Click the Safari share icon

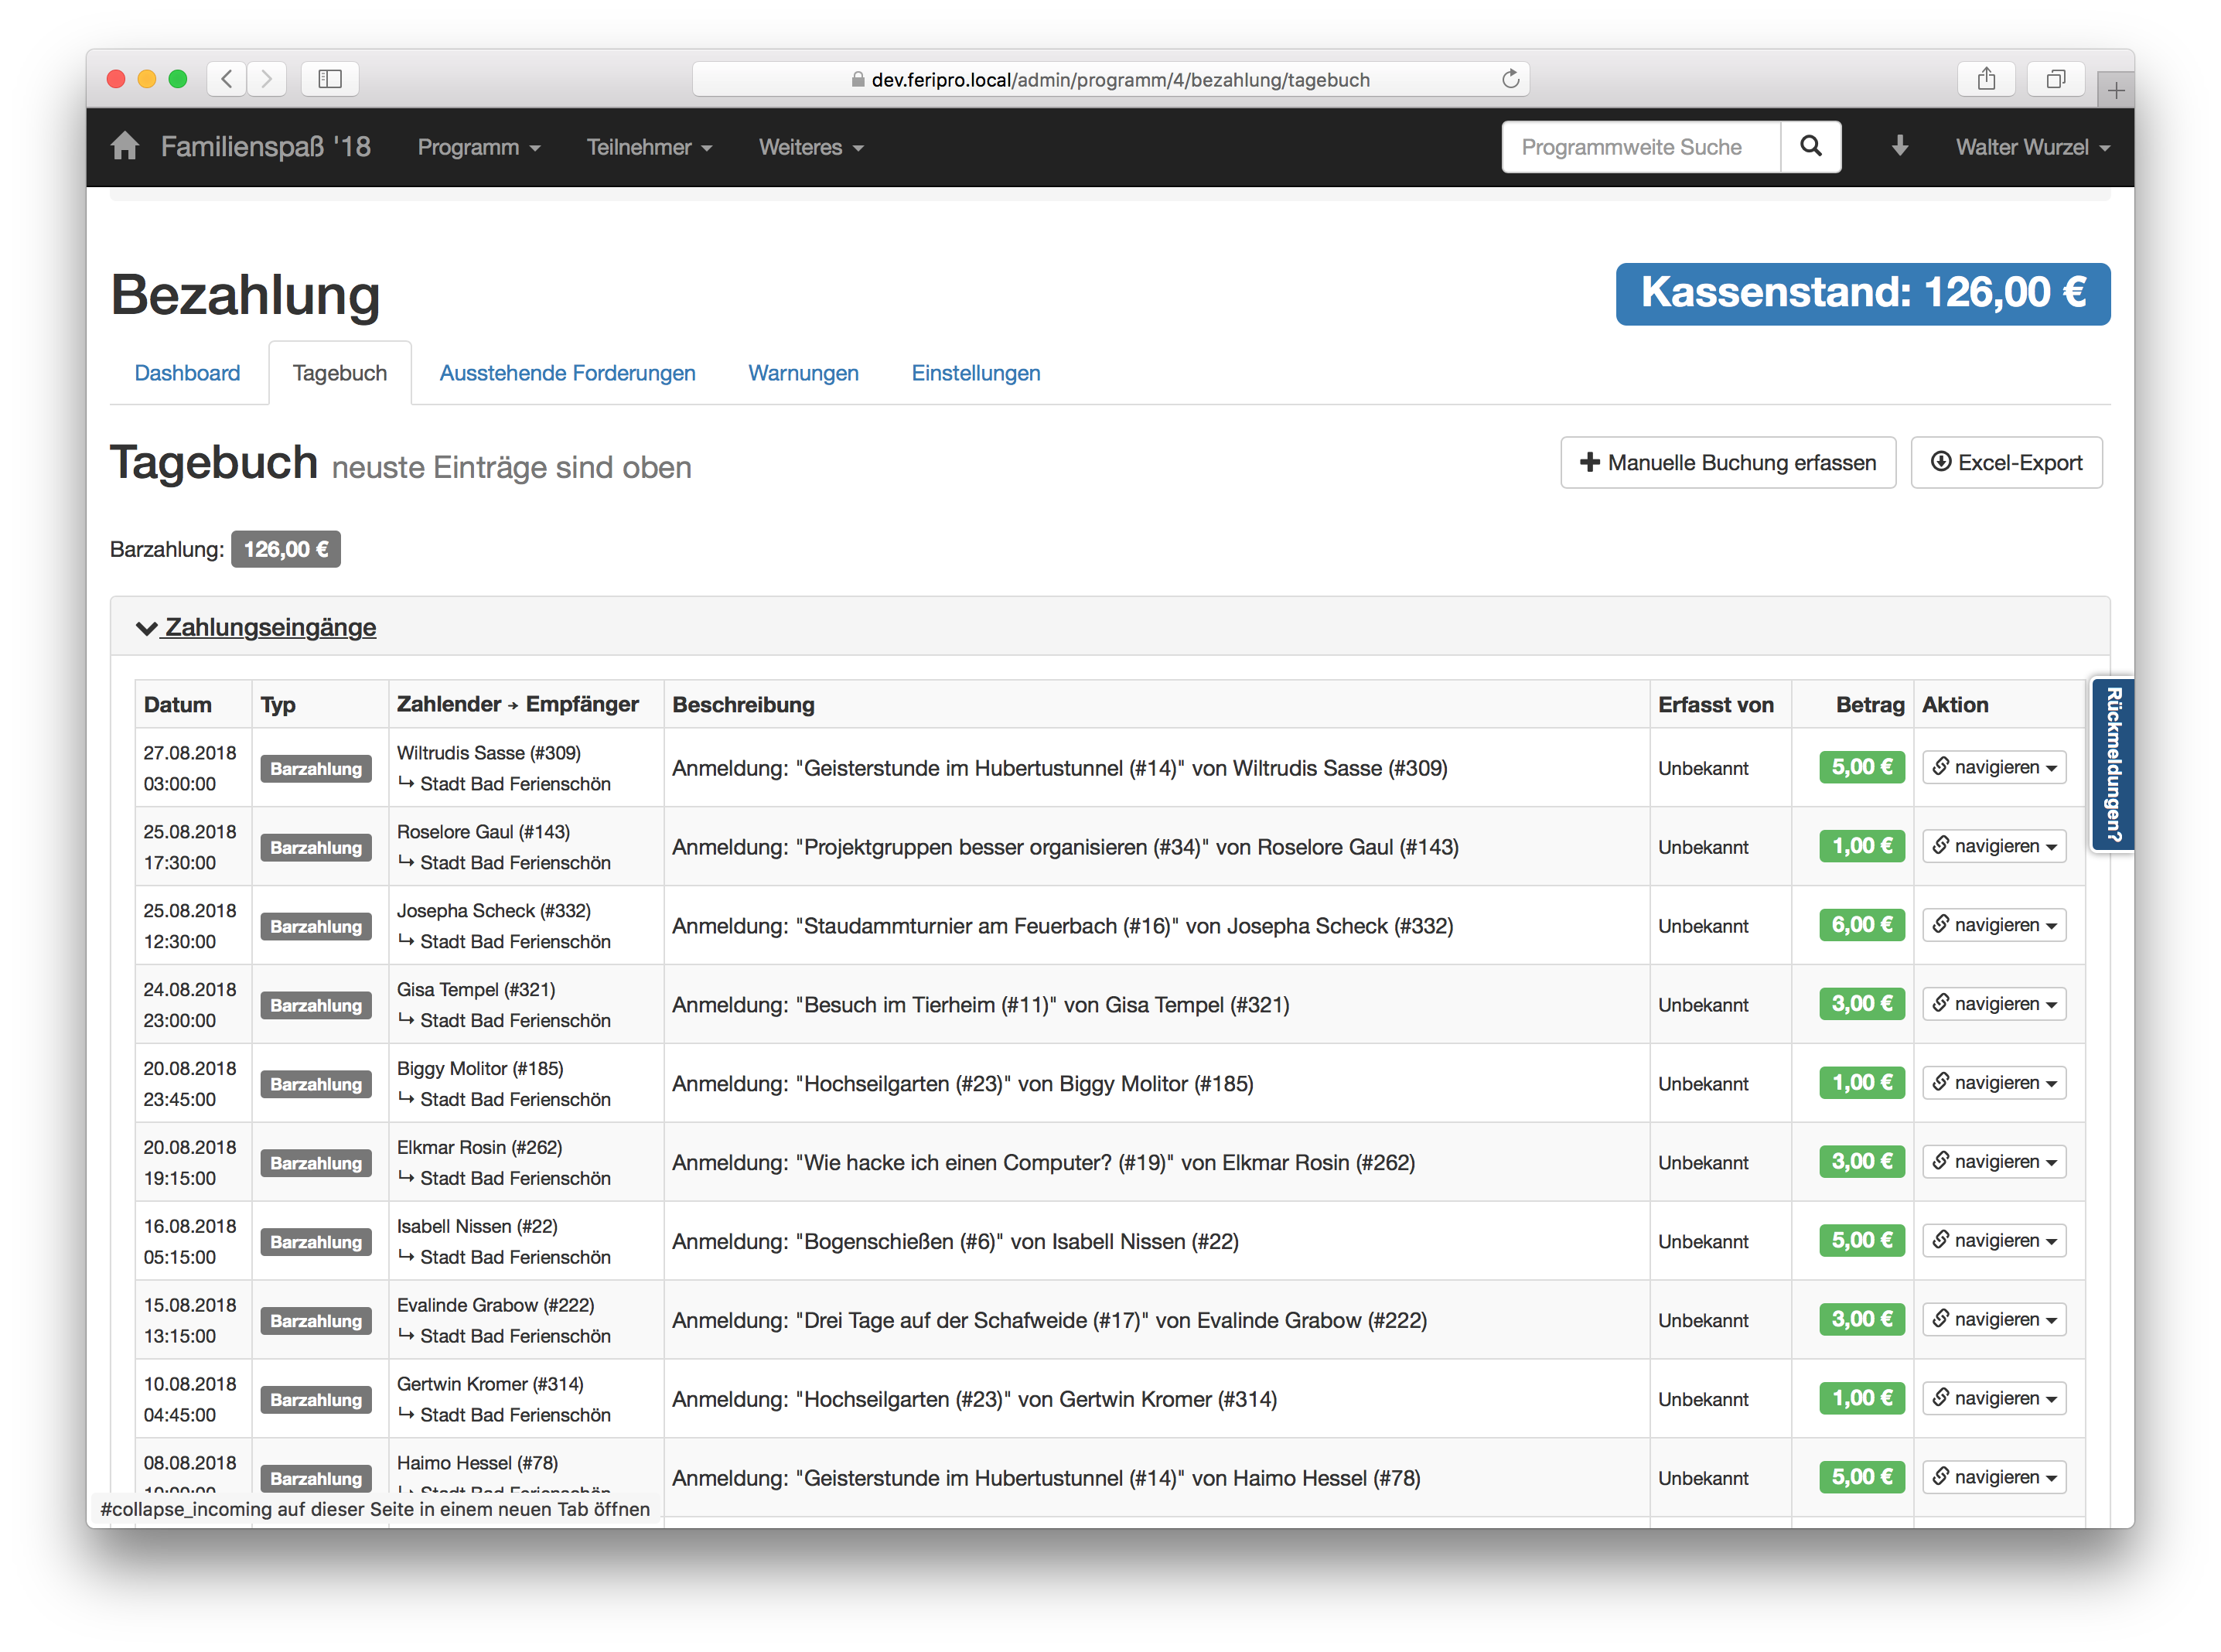(1986, 79)
